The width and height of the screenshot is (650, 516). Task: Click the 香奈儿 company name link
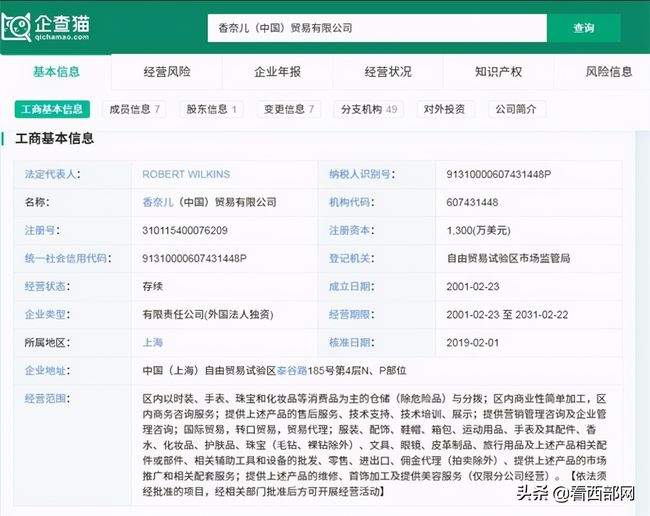(x=158, y=202)
